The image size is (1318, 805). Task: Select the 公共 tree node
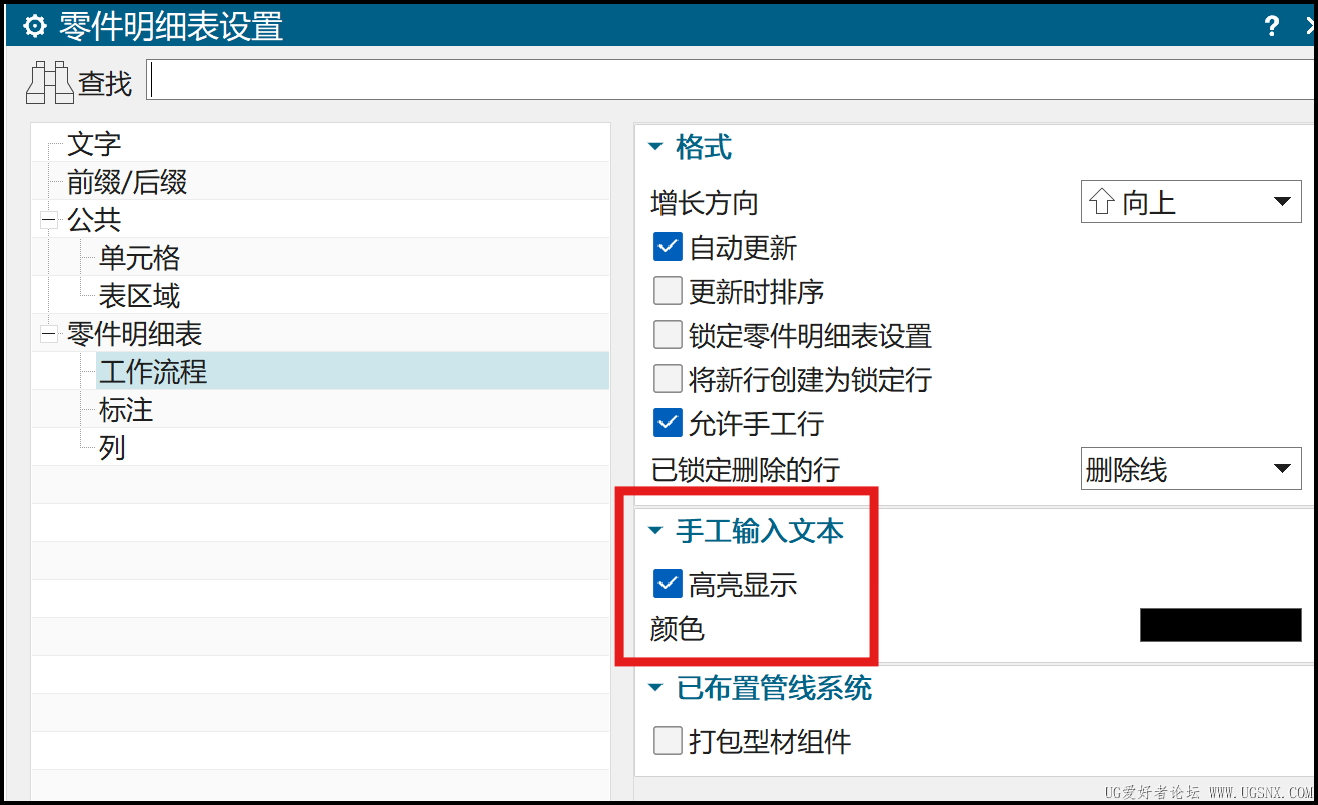94,220
